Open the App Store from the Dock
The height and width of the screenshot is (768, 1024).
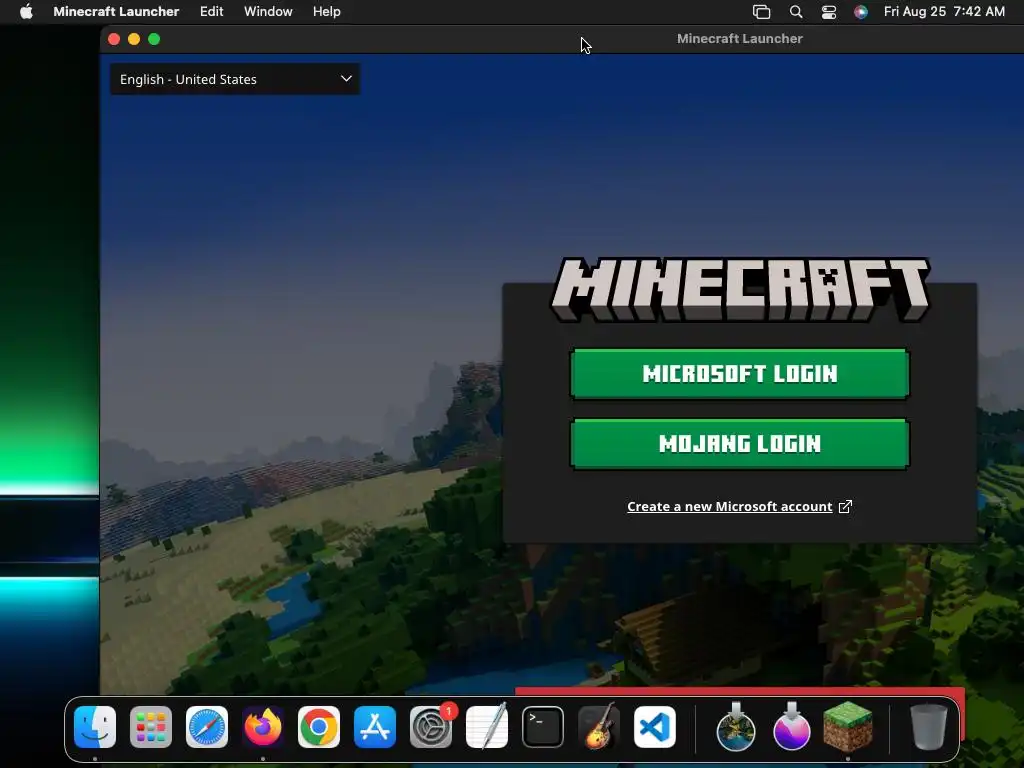(375, 727)
